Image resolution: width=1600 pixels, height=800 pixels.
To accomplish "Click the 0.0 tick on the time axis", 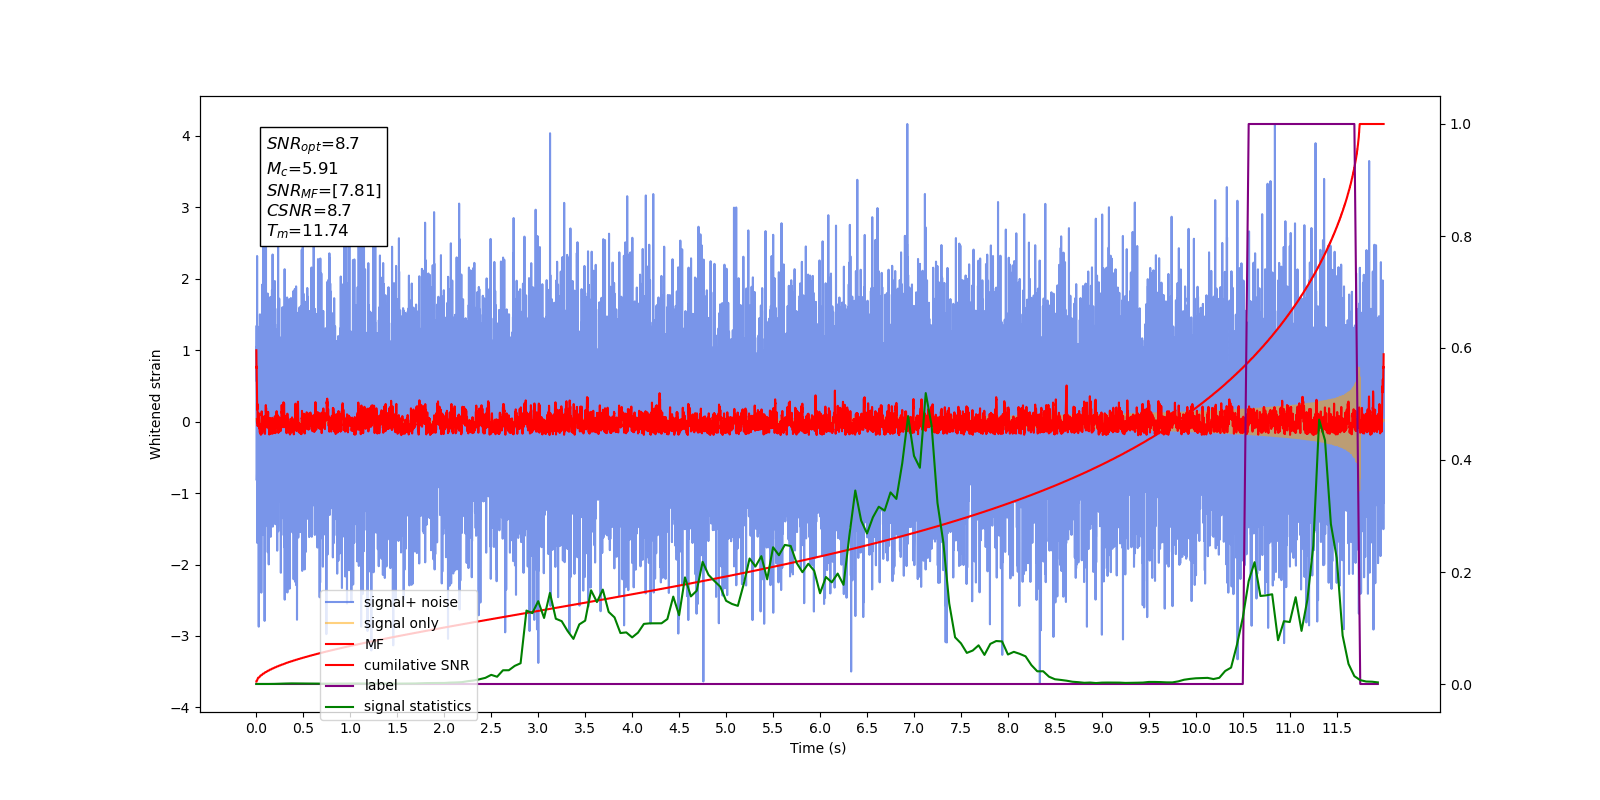I will (256, 728).
